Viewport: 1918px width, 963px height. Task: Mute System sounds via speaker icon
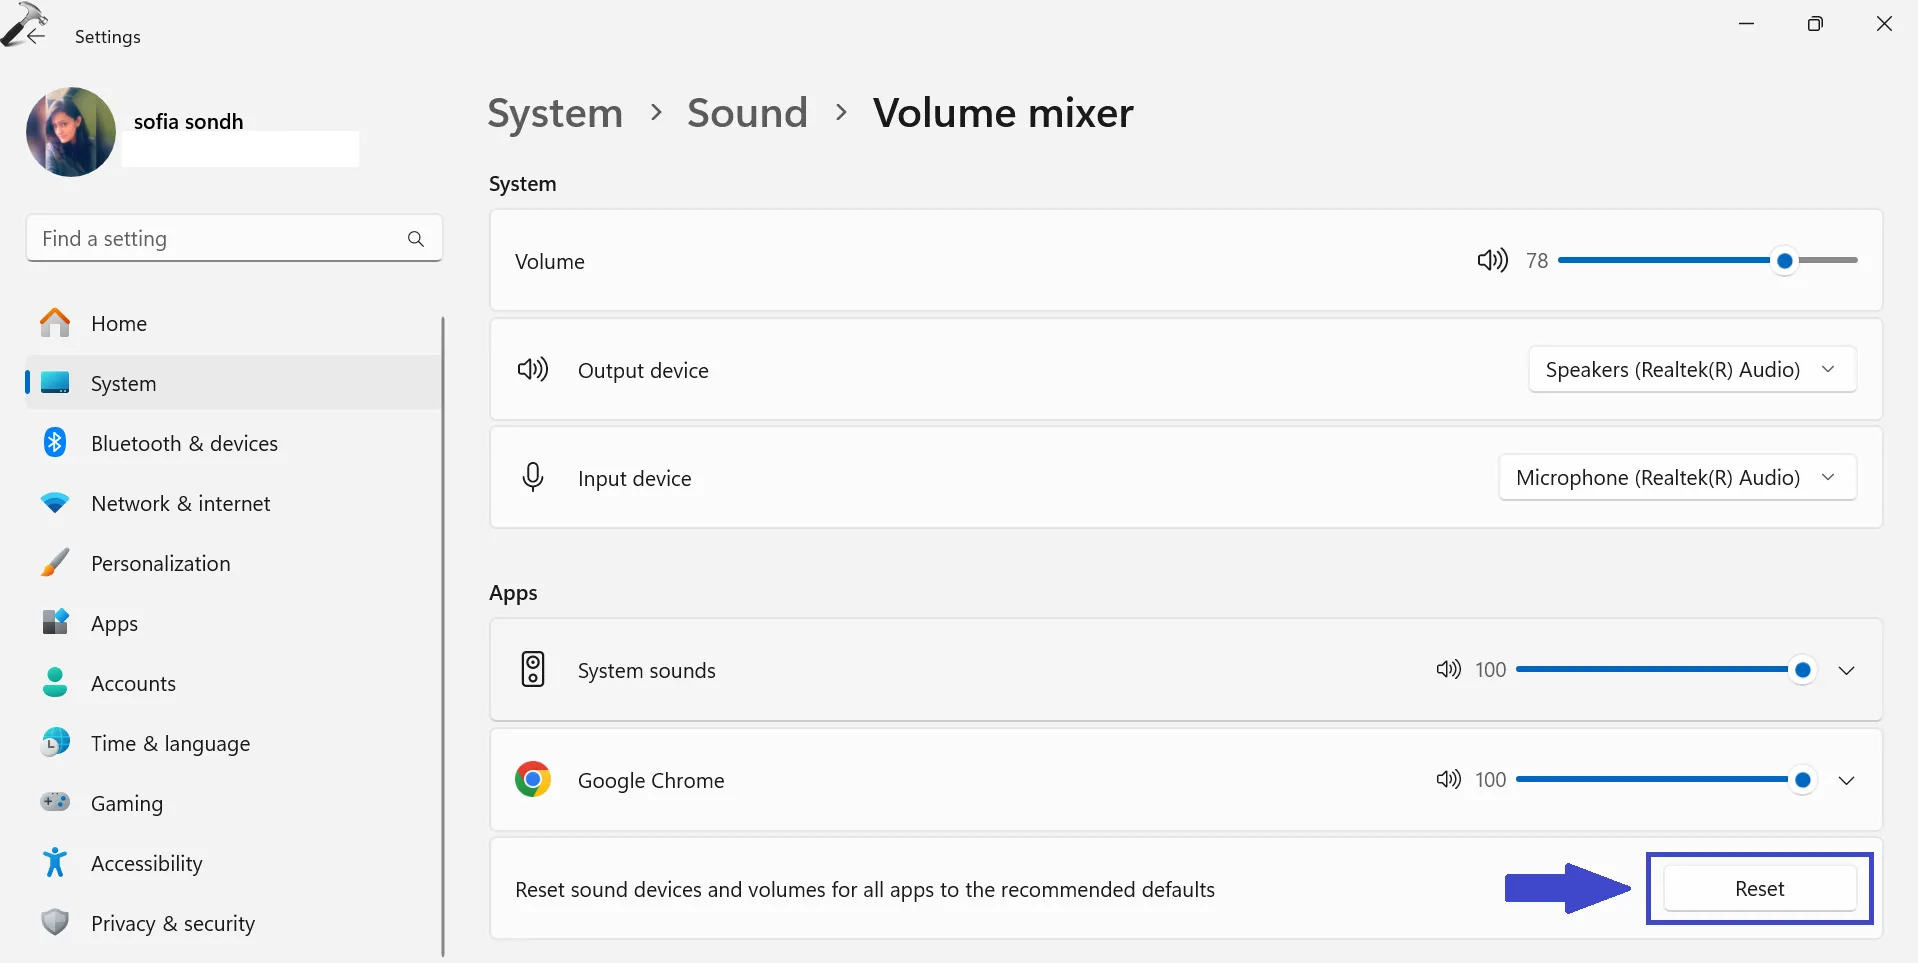click(1448, 670)
